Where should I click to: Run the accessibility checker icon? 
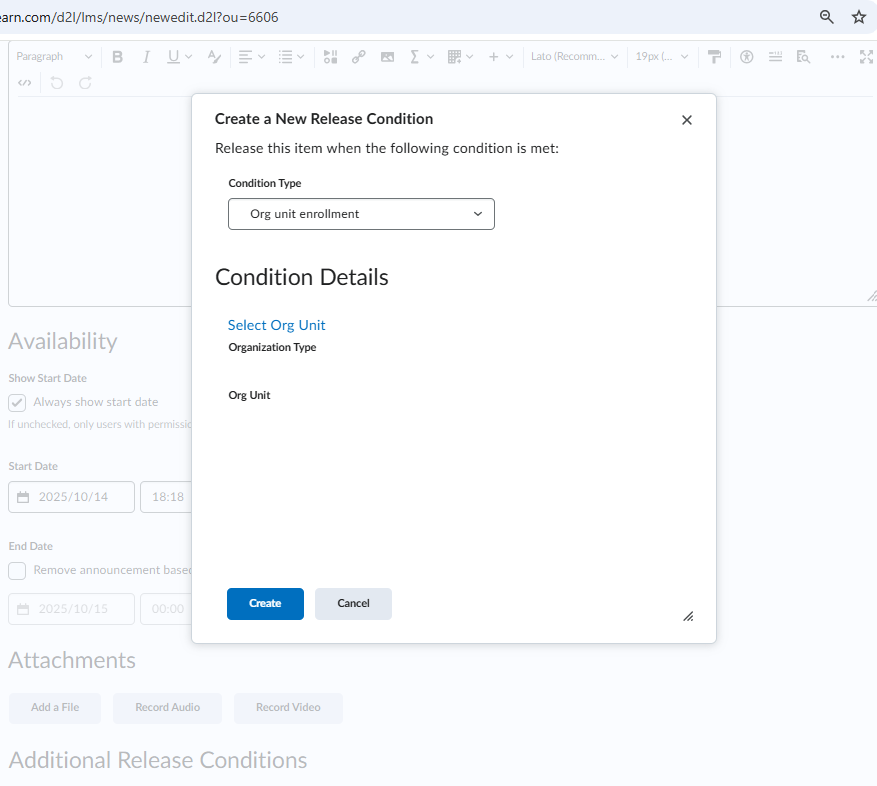[x=747, y=57]
